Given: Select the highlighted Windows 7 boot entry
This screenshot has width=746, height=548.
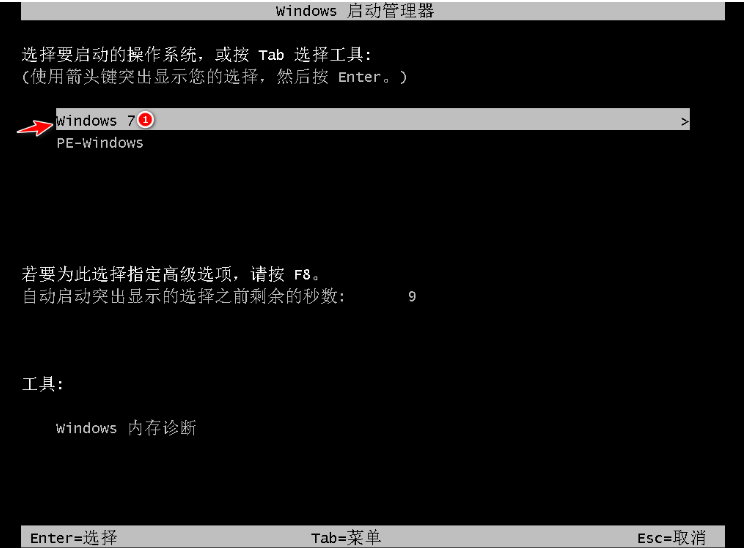Looking at the screenshot, I should point(373,119).
